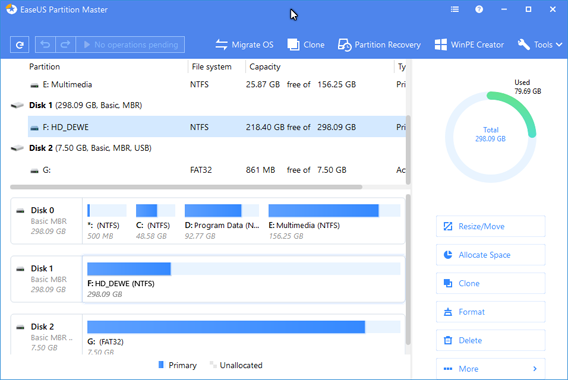Click the drive icon beside F: HD_DEWE
Viewport: 568px width, 380px height.
pos(34,128)
